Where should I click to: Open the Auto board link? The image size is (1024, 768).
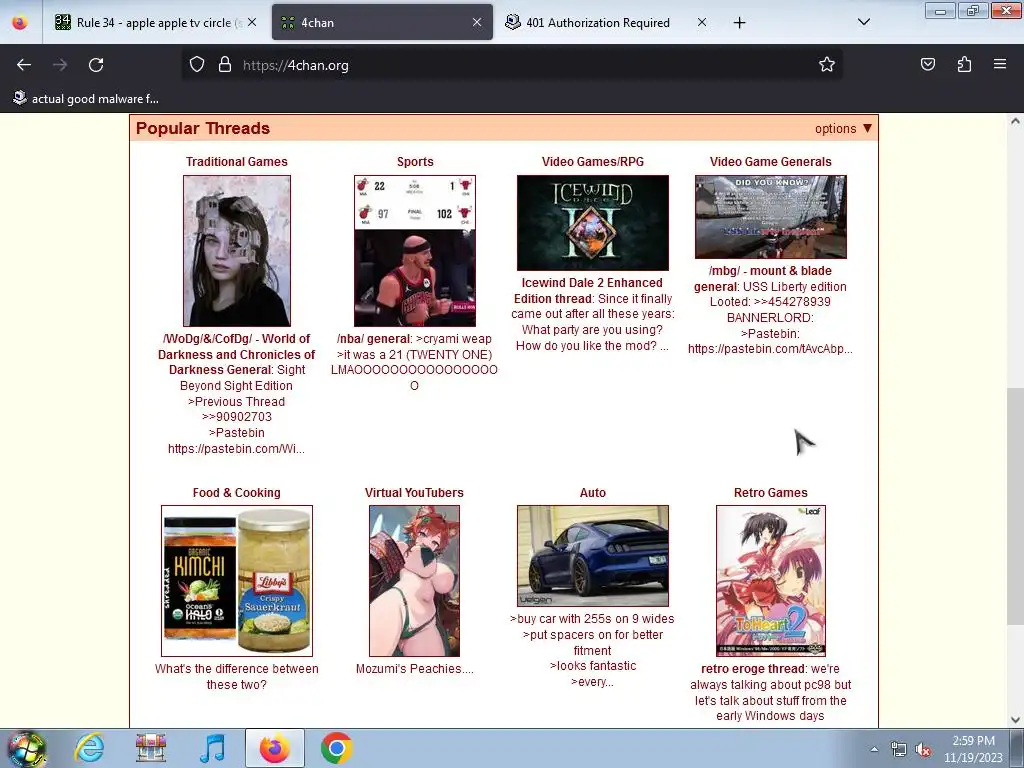tap(592, 493)
